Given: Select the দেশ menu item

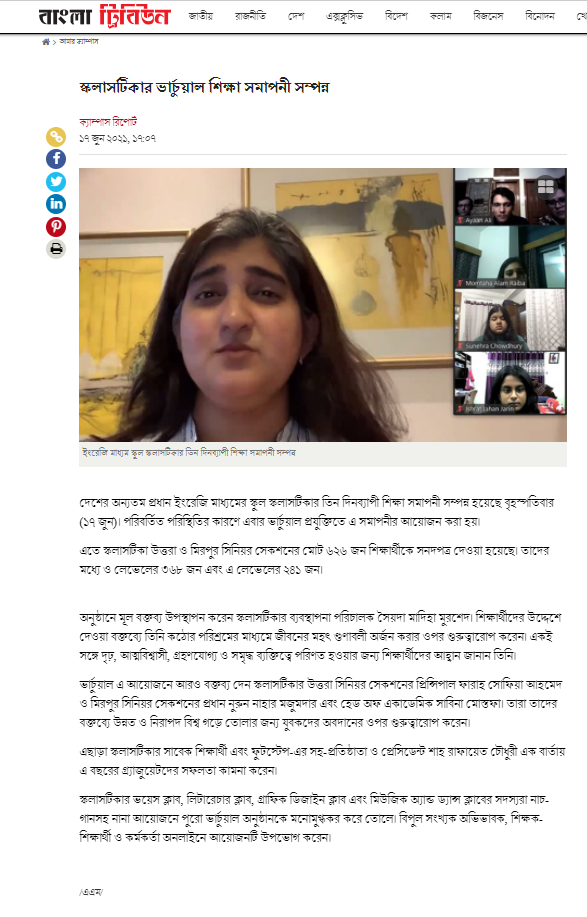Looking at the screenshot, I should (296, 16).
